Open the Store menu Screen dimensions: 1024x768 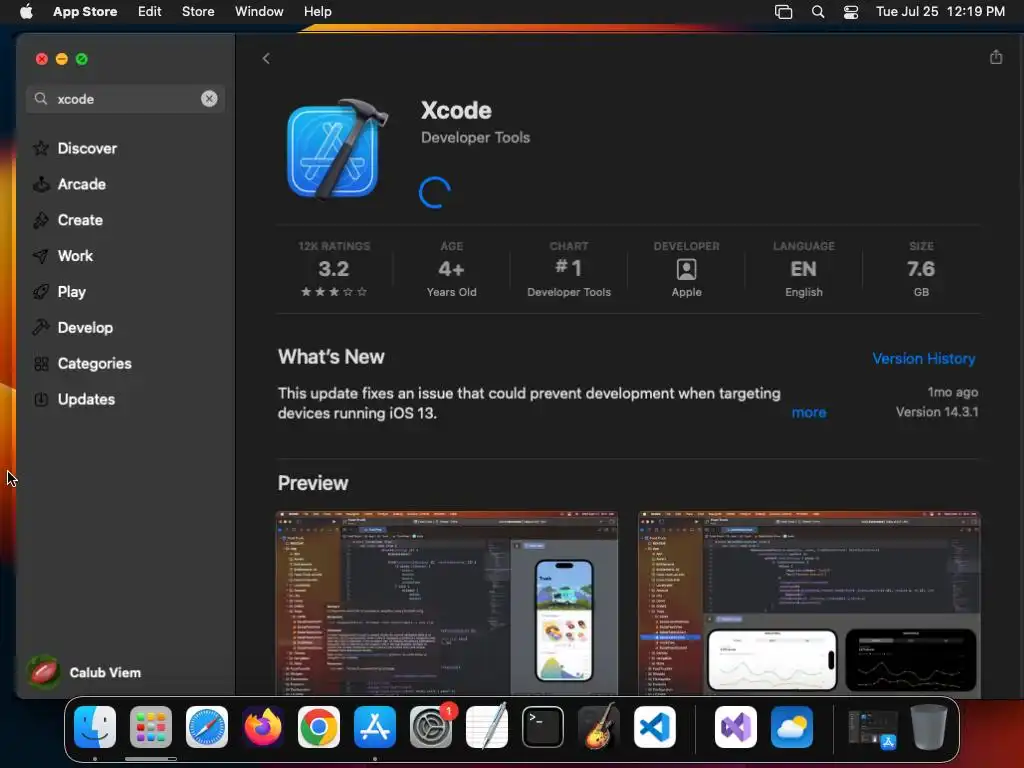click(x=198, y=12)
